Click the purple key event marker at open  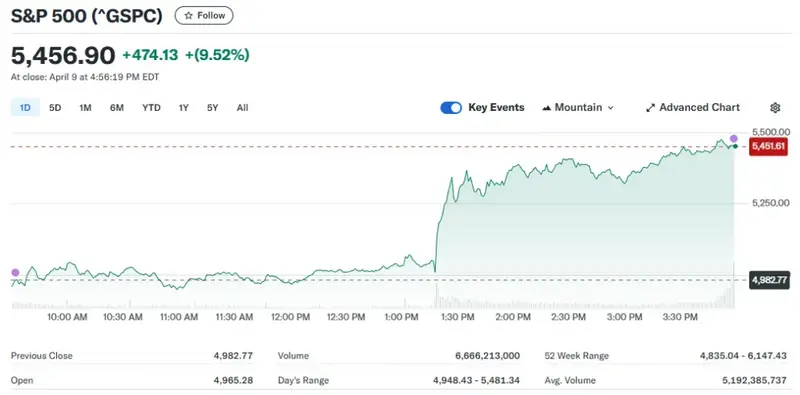tap(15, 273)
